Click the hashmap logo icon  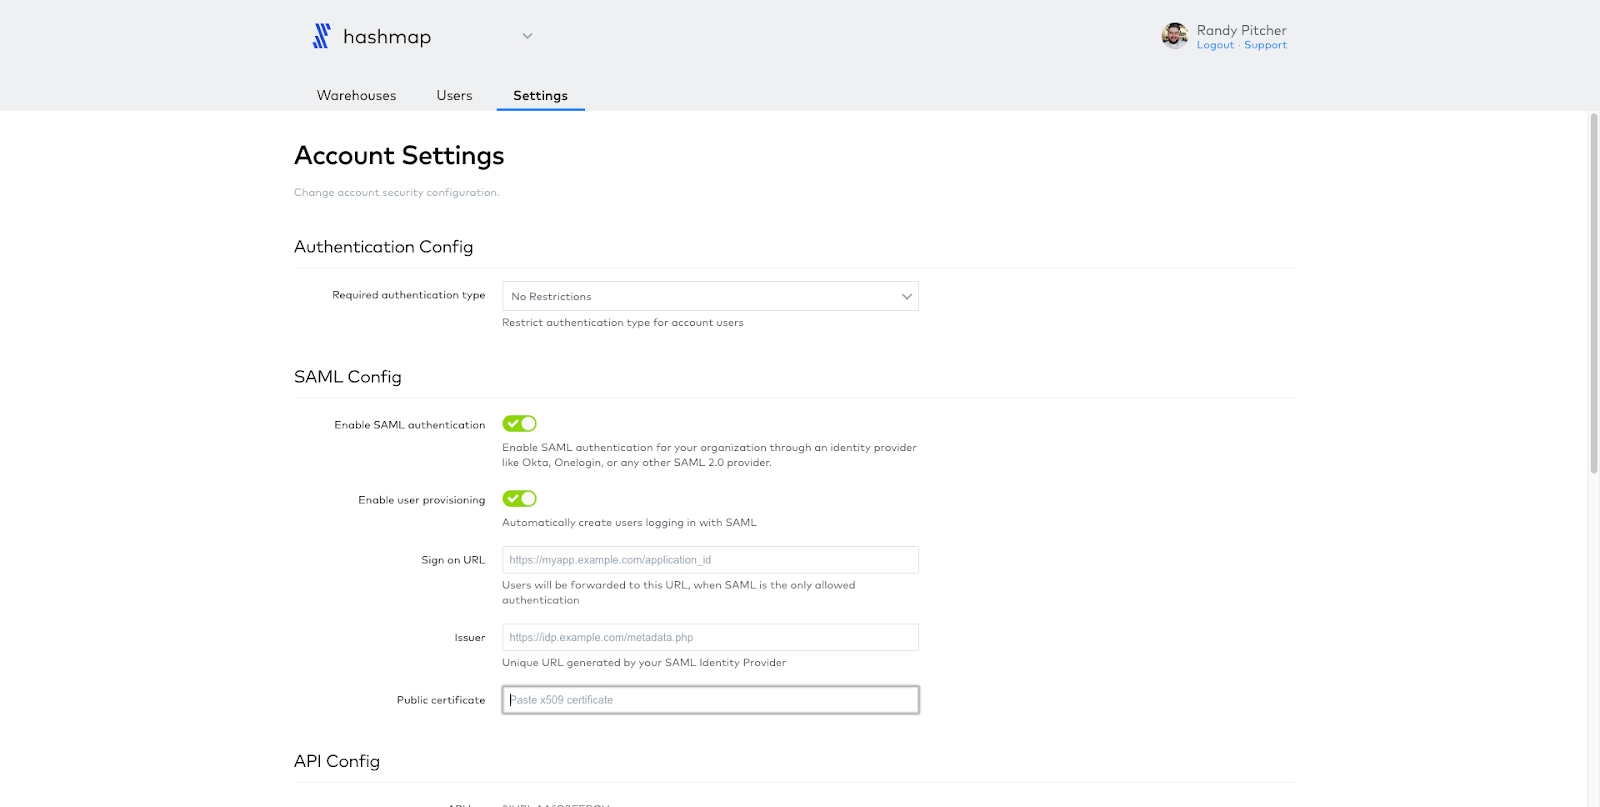pos(321,37)
